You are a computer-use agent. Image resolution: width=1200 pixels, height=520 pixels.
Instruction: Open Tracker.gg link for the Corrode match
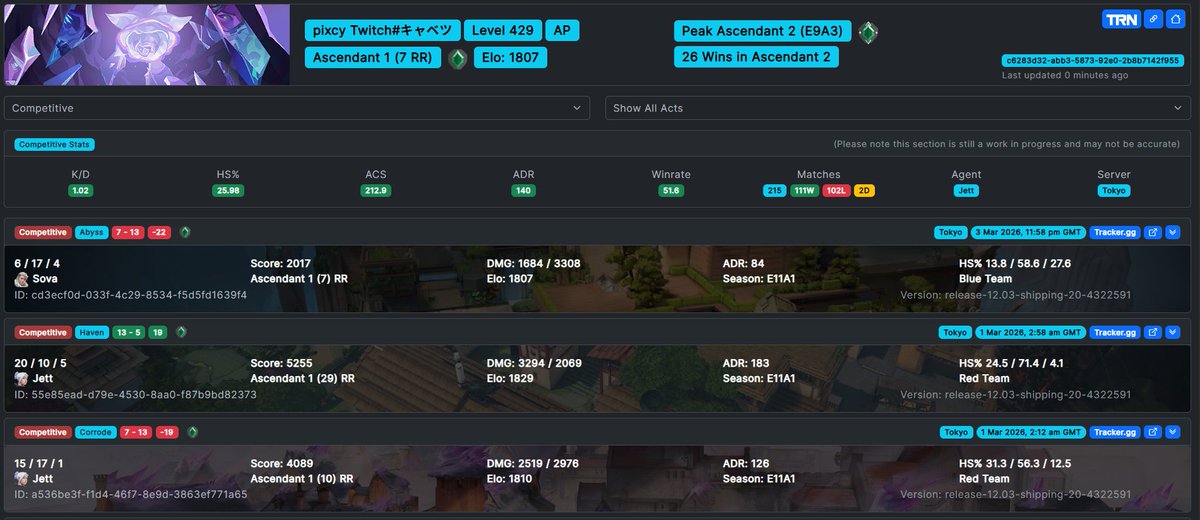coord(1114,433)
